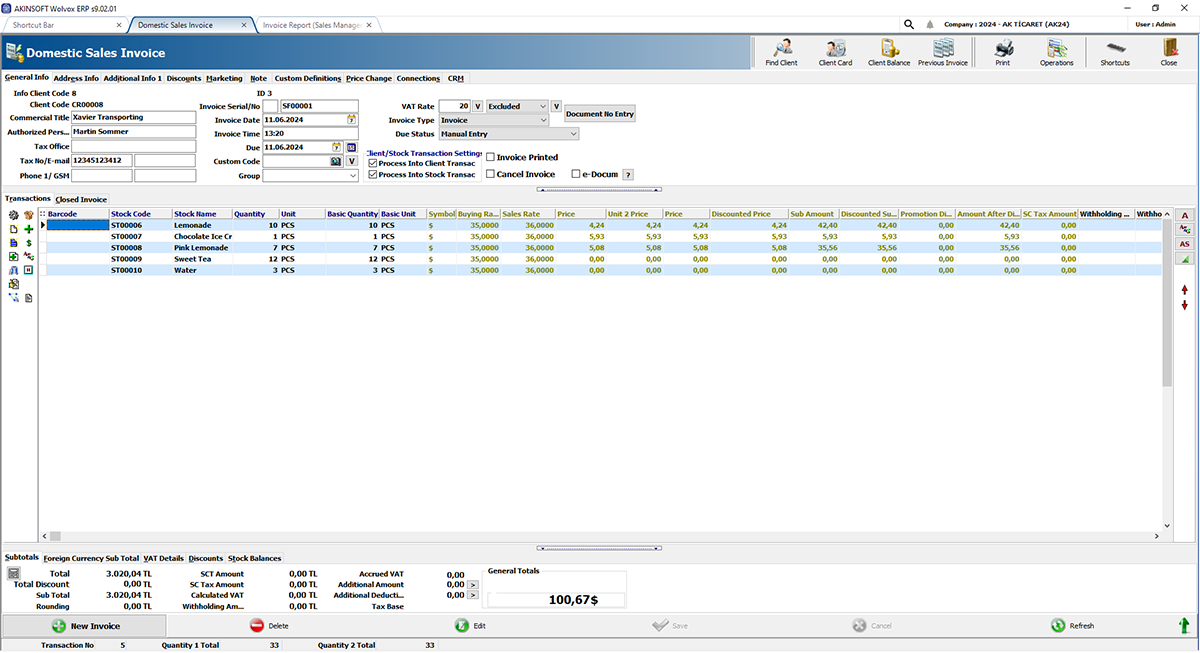Viewport: 1200px width, 653px height.
Task: Check the Cancel Invoice box
Action: coord(490,174)
